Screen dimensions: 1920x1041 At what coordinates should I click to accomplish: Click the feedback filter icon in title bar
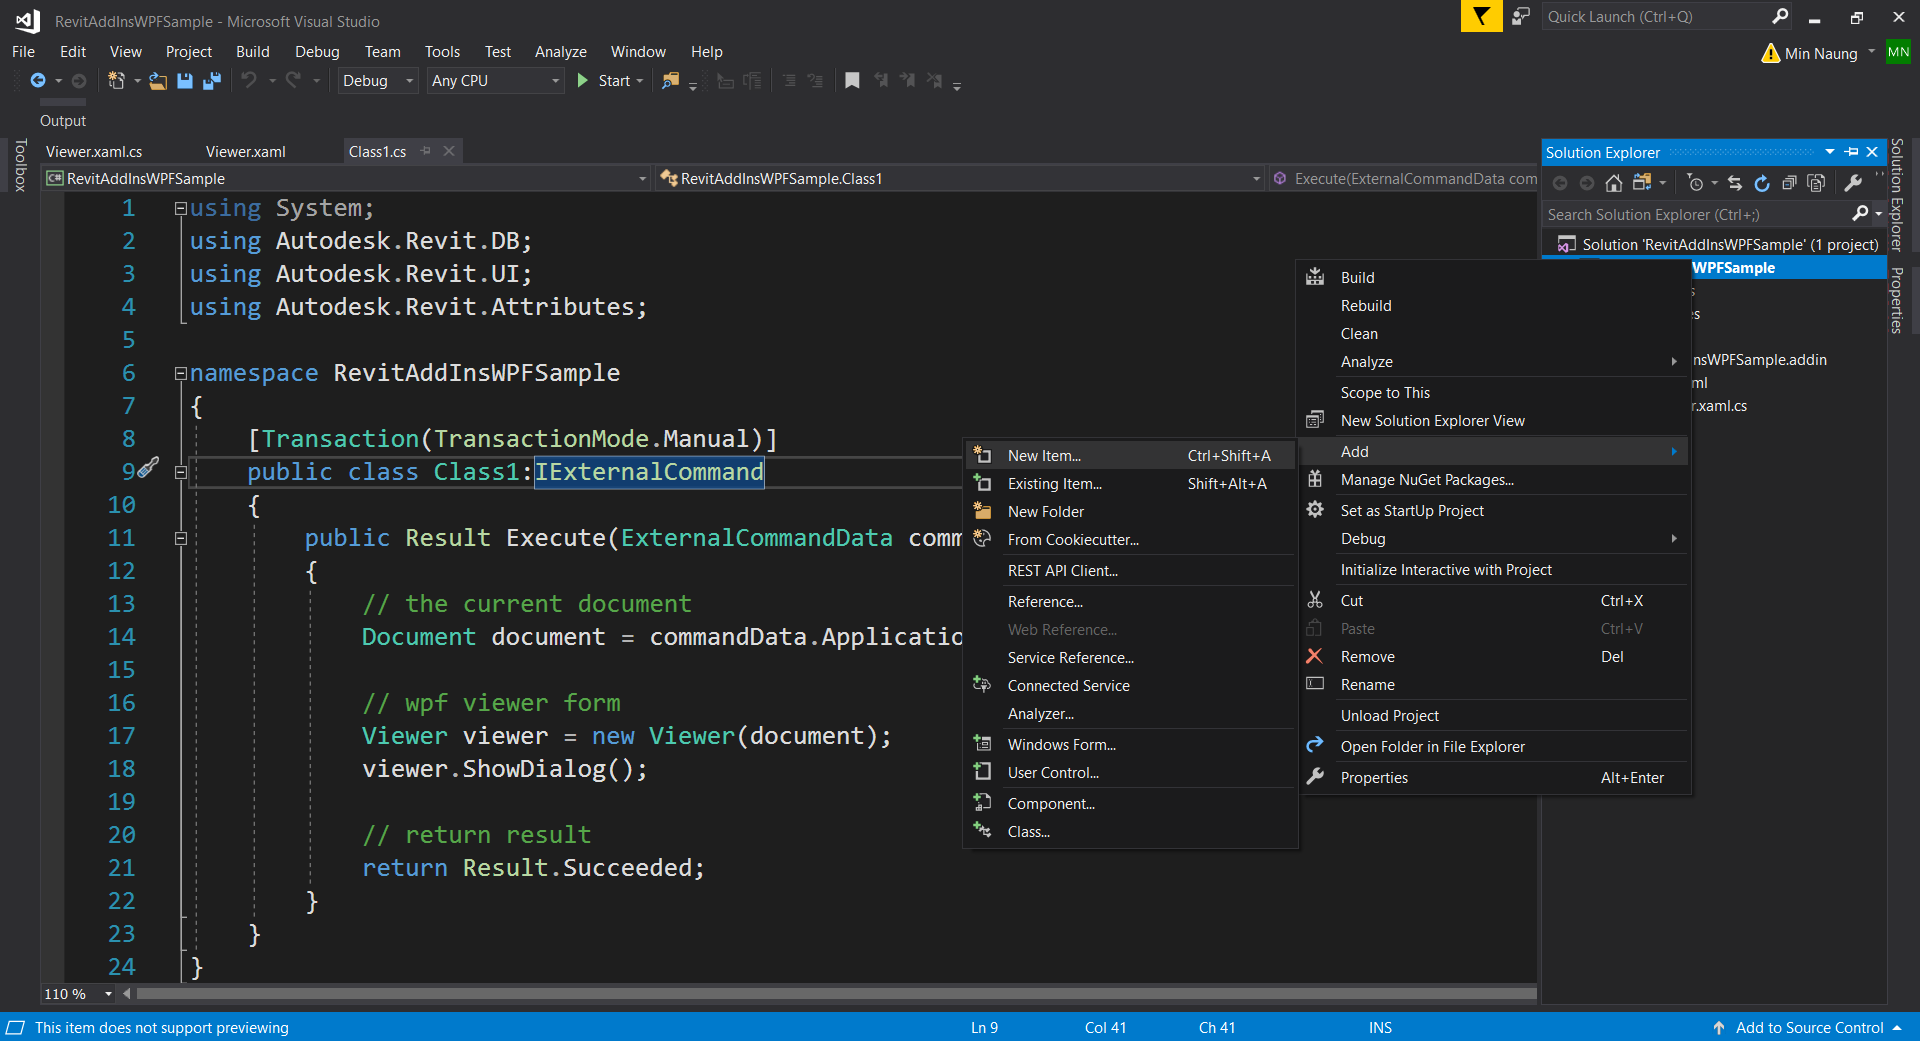point(1481,17)
